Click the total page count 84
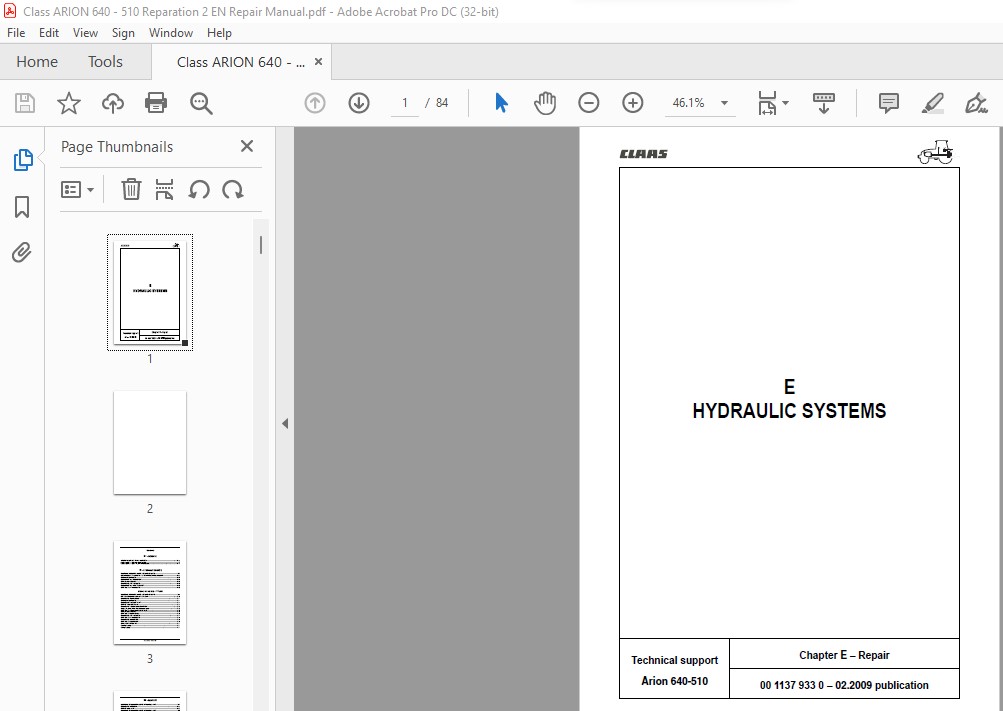Screen dimensions: 1003x711 coord(441,103)
